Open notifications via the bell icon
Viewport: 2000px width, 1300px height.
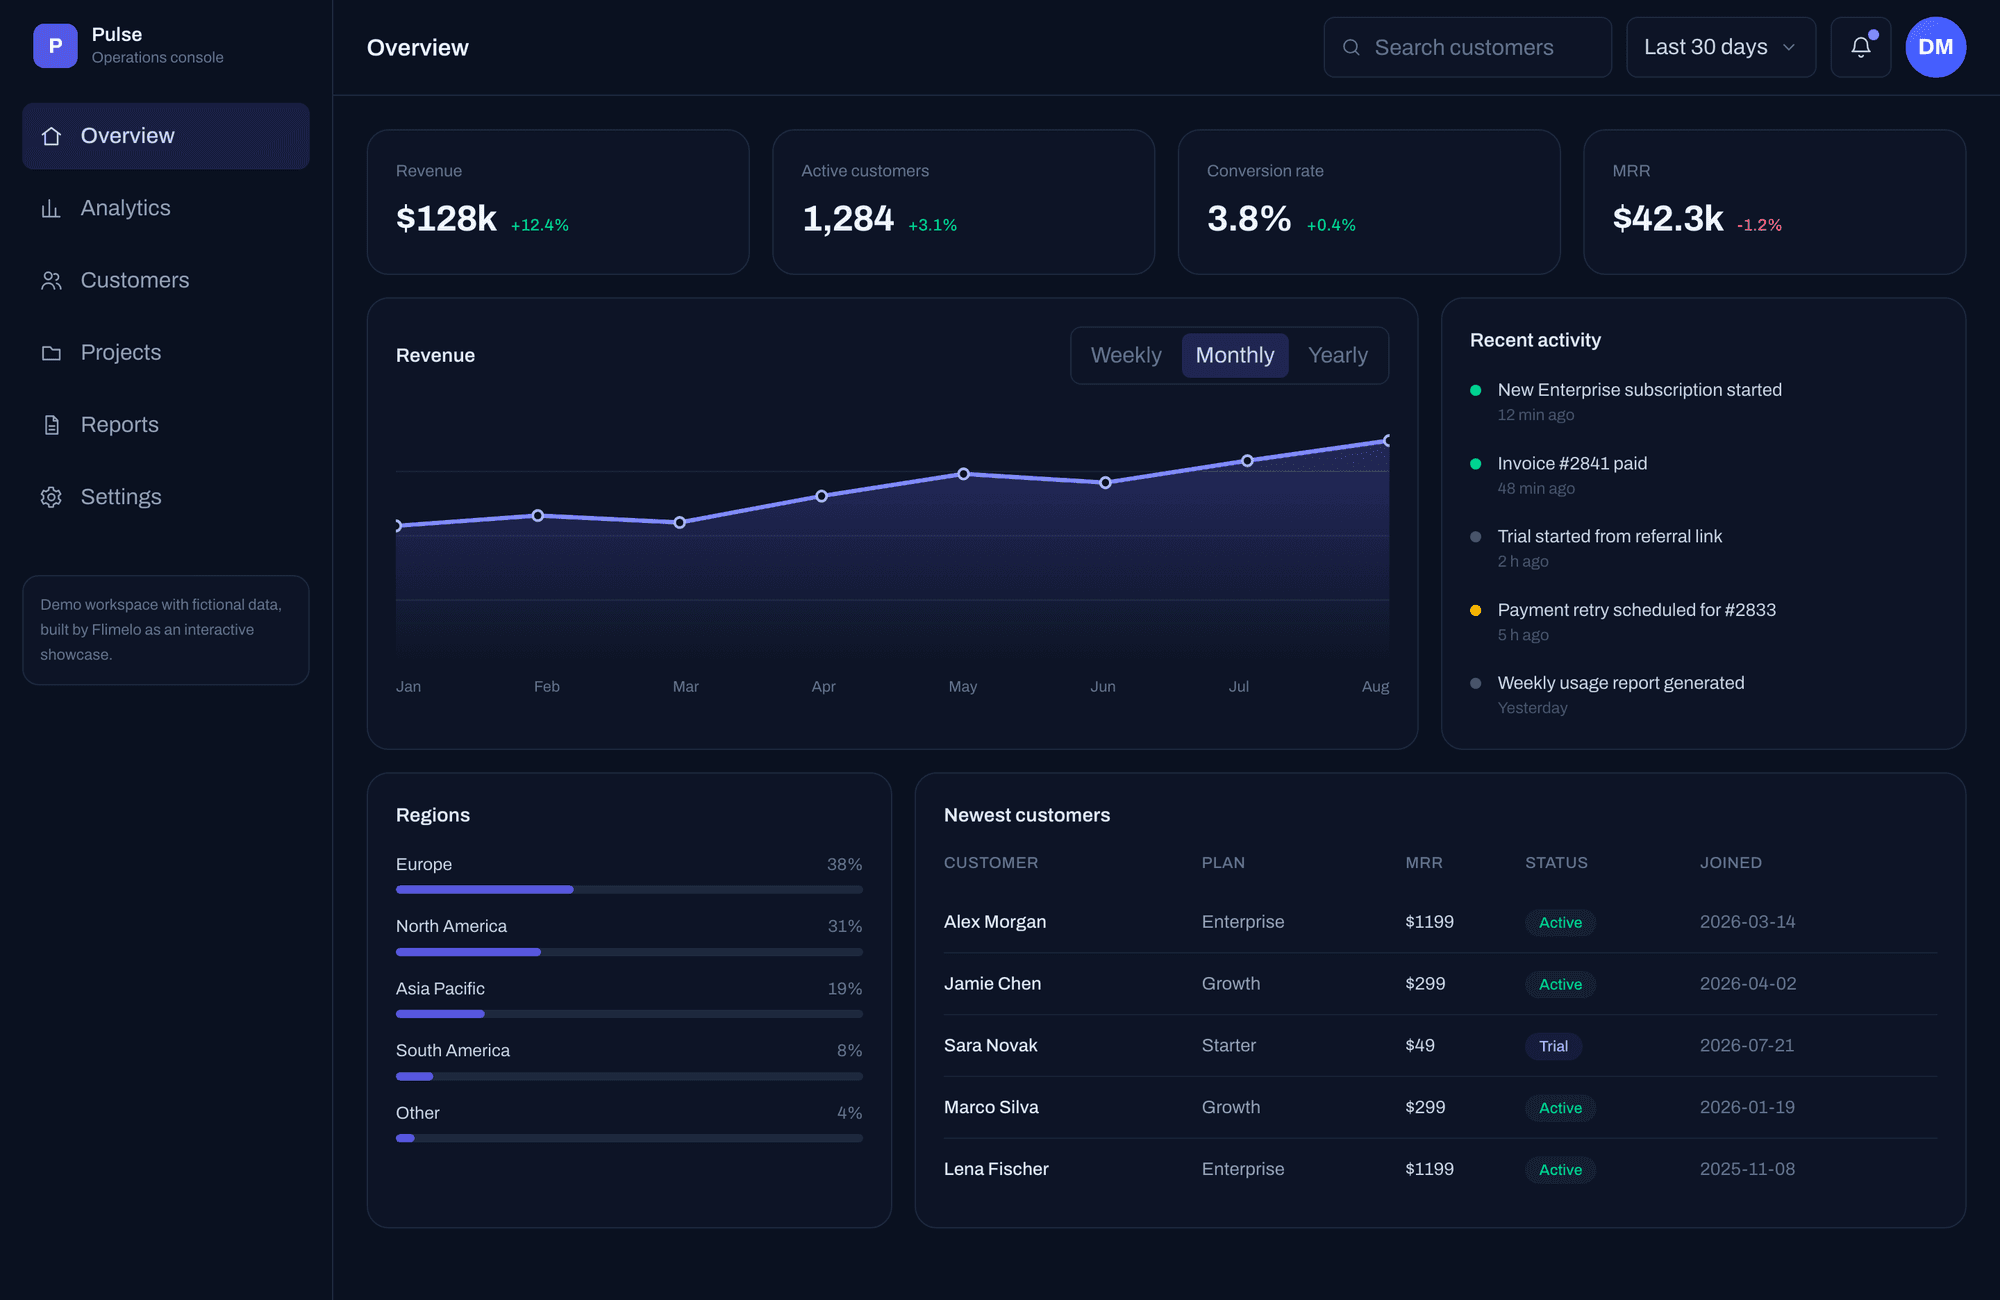click(1861, 47)
